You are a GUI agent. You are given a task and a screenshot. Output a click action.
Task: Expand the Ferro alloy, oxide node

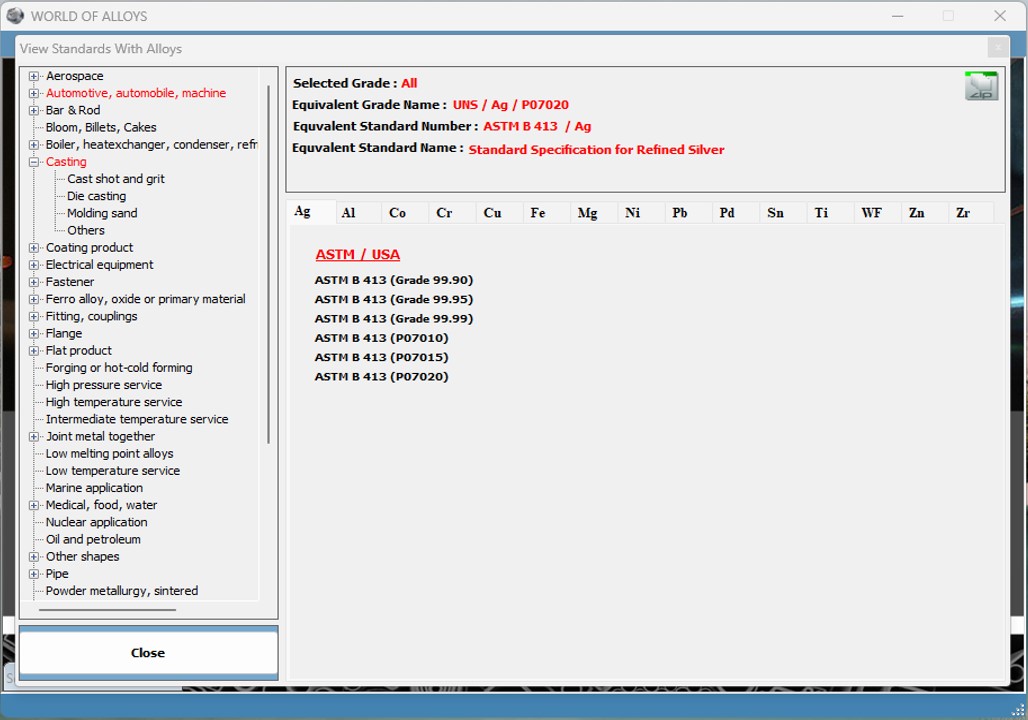tap(33, 299)
